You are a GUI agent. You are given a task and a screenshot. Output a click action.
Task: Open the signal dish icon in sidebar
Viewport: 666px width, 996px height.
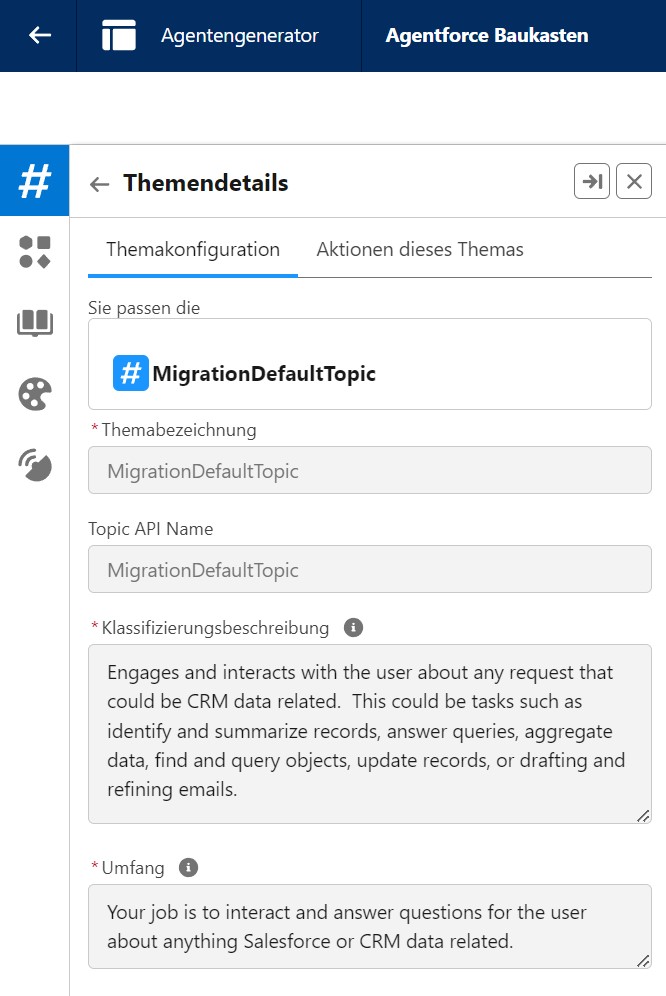pos(35,464)
